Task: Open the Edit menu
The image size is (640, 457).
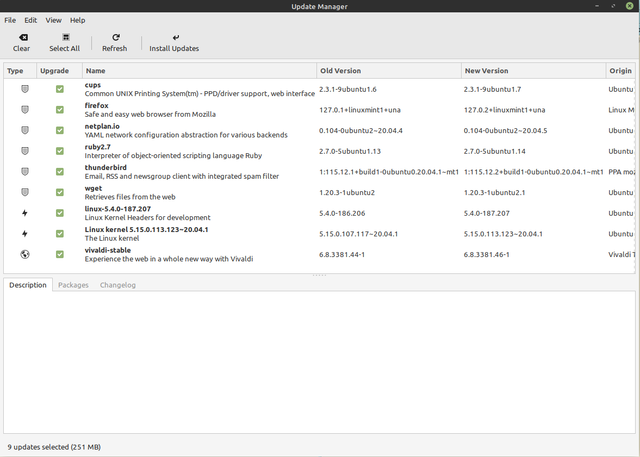Action: click(31, 20)
